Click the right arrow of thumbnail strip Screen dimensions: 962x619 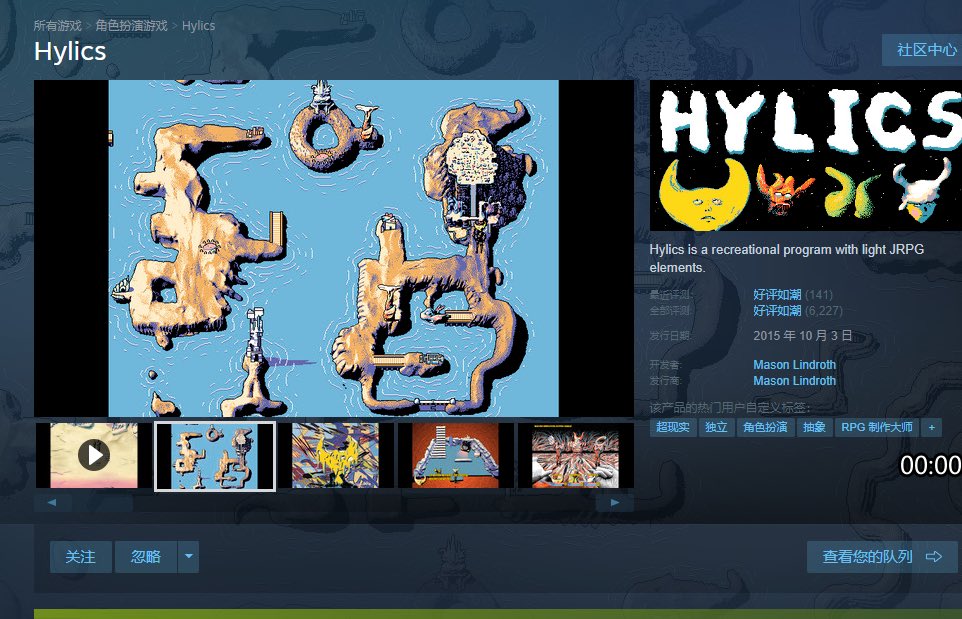pos(615,502)
